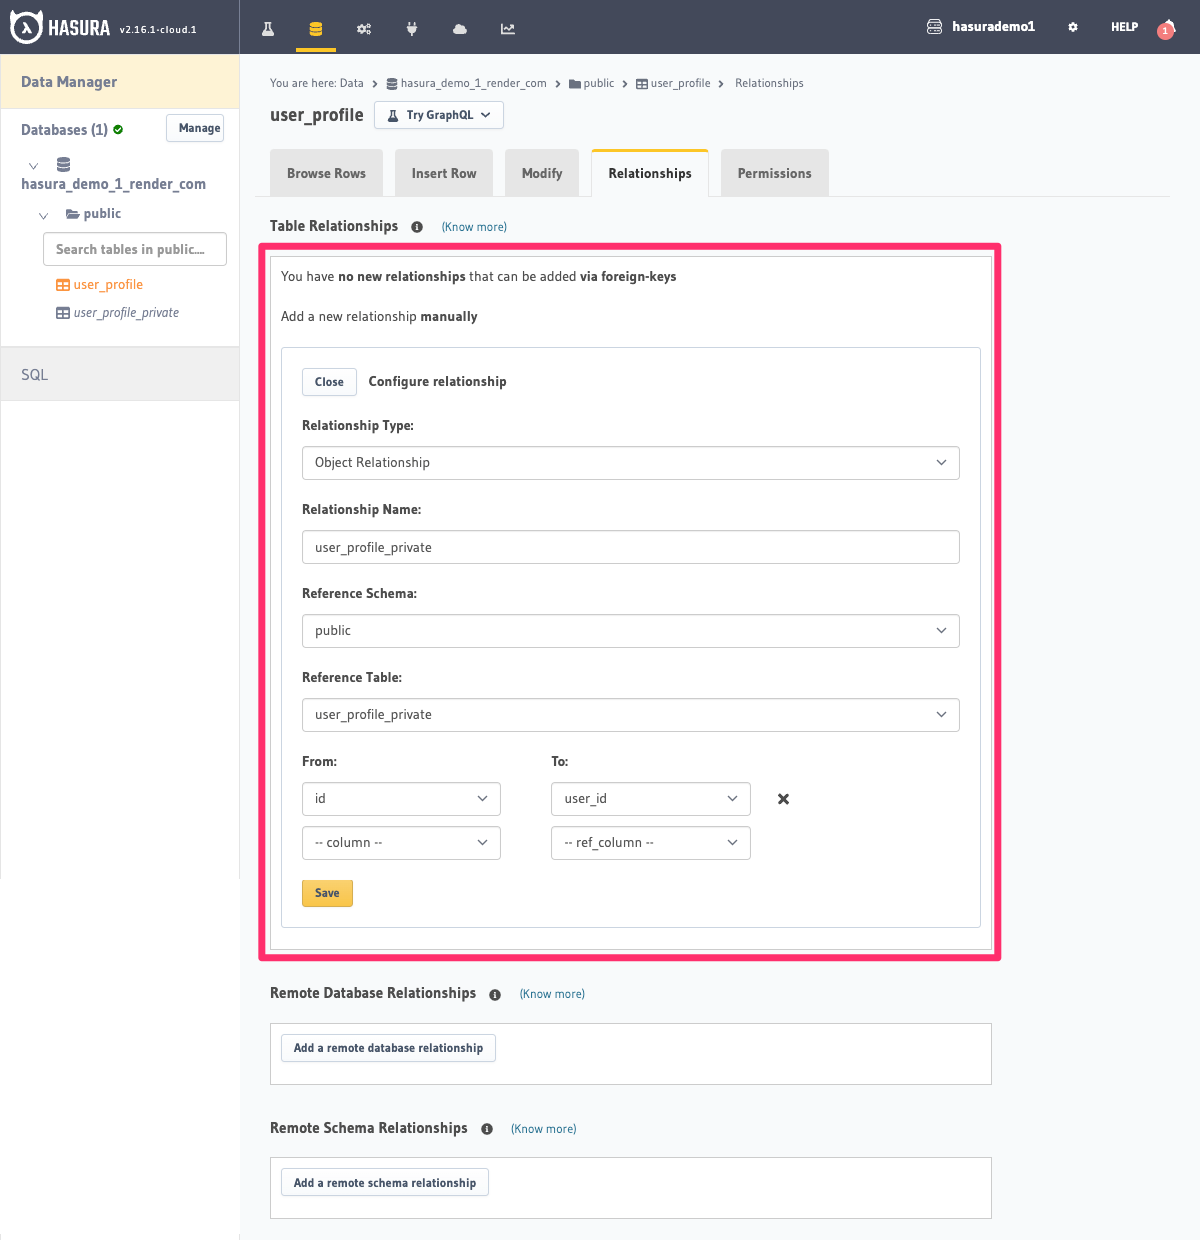The image size is (1200, 1241).
Task: Open the API explorer flask icon
Action: point(267,29)
